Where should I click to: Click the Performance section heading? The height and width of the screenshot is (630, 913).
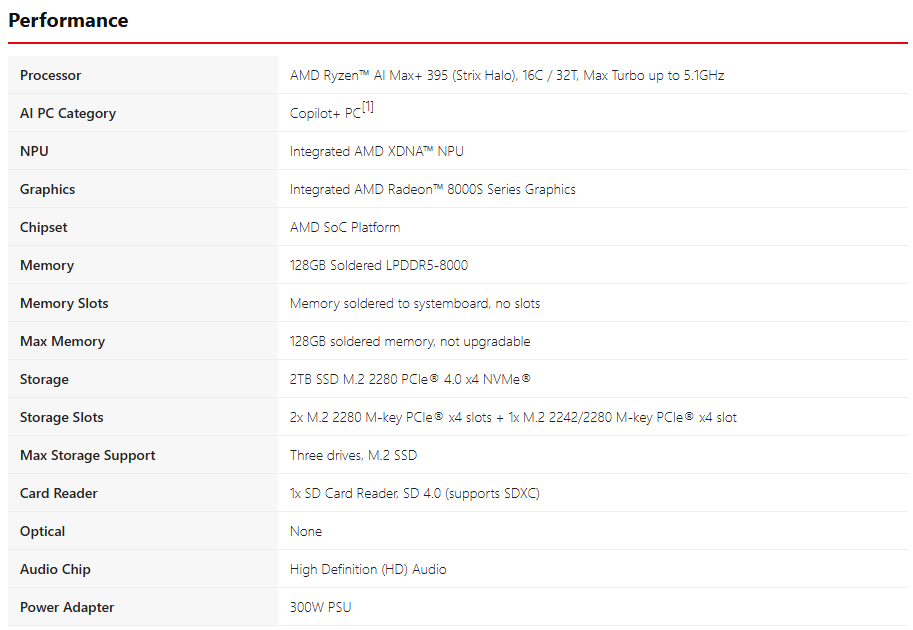(68, 20)
